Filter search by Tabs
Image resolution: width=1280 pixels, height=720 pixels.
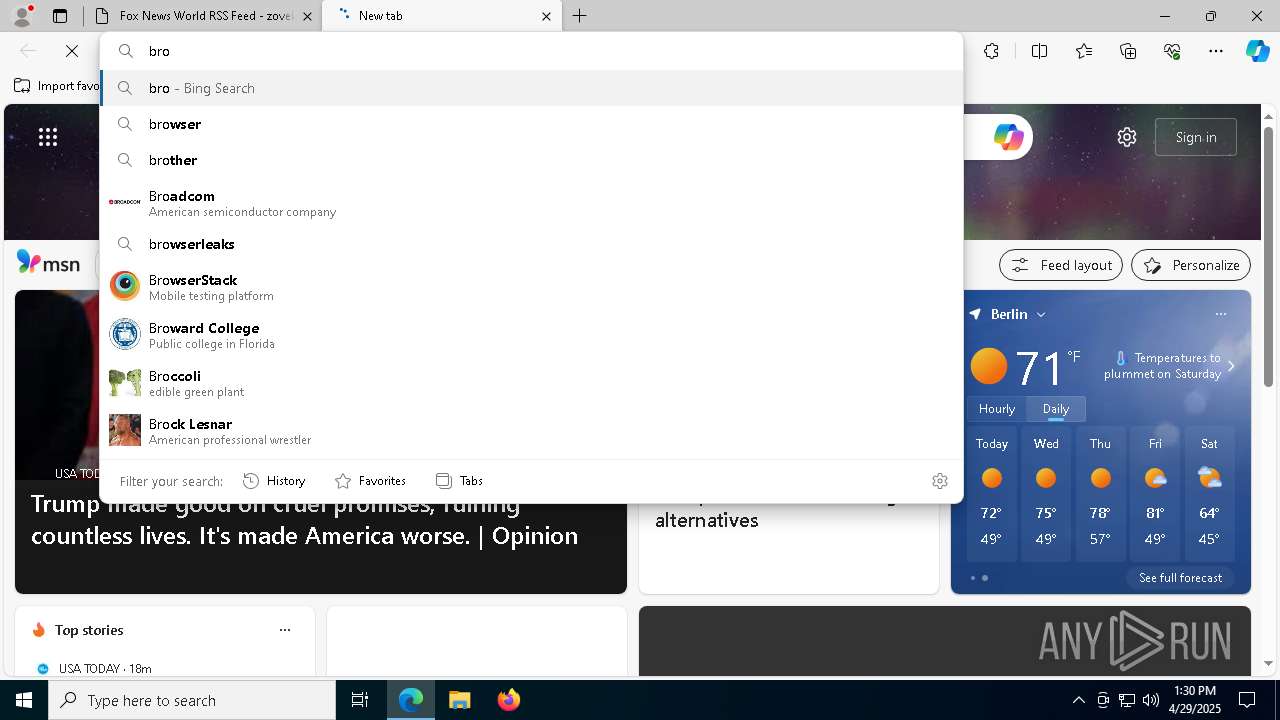point(459,481)
